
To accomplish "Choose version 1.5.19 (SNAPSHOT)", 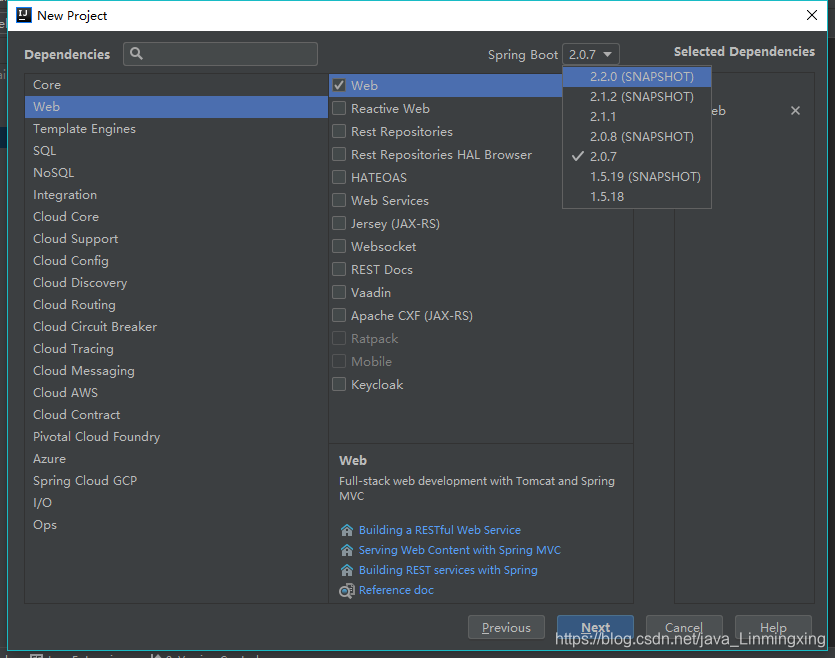I will (637, 177).
